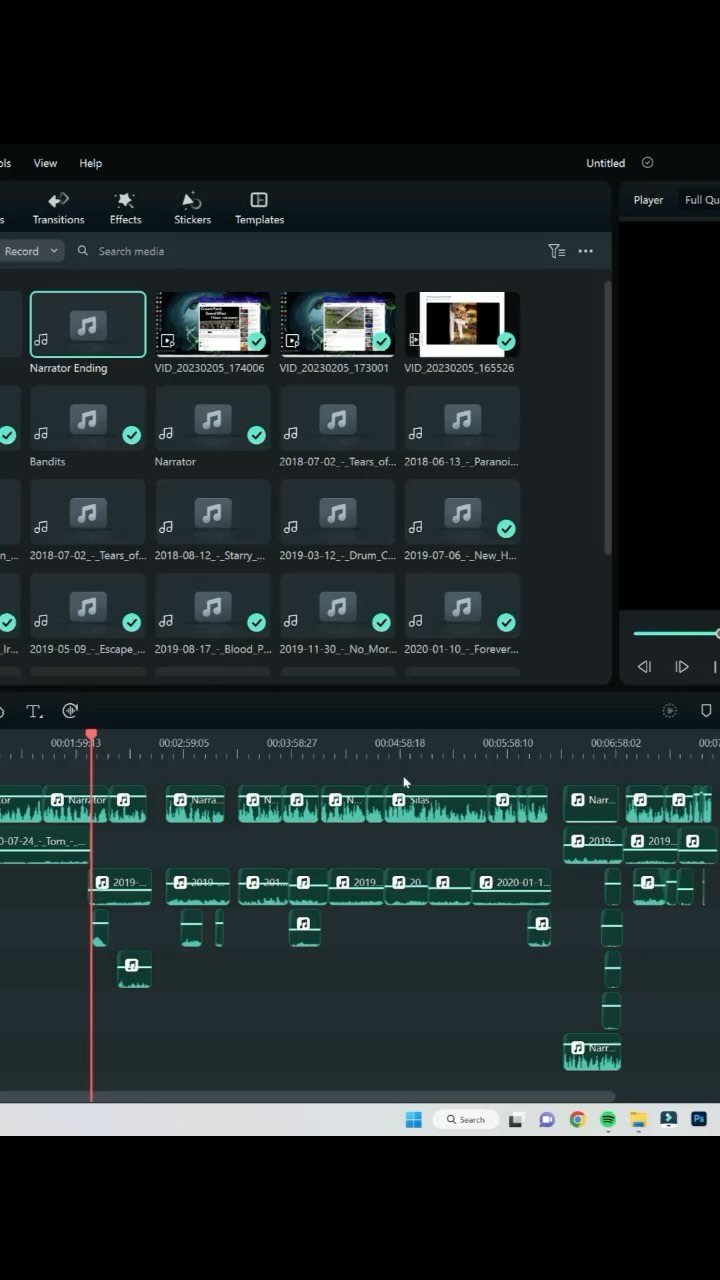
Task: Click the used checkmark on VID_20230205_174006
Action: point(257,341)
